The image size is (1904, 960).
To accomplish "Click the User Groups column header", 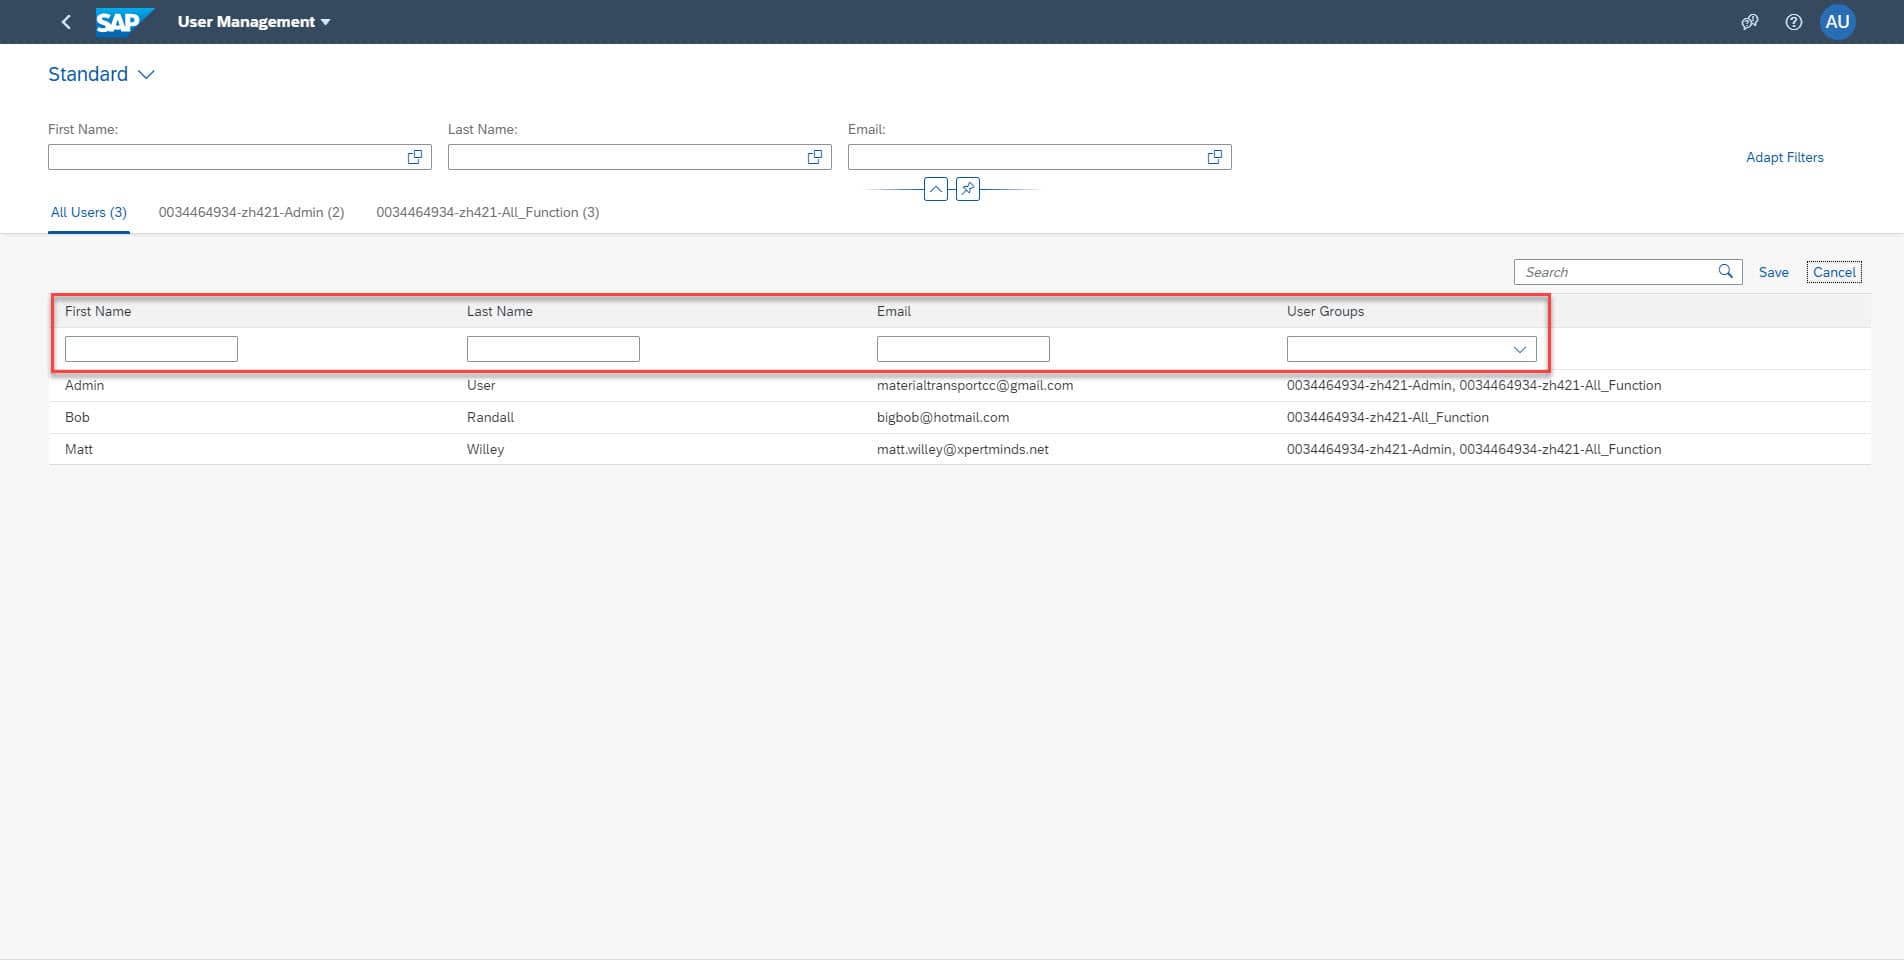I will 1325,311.
